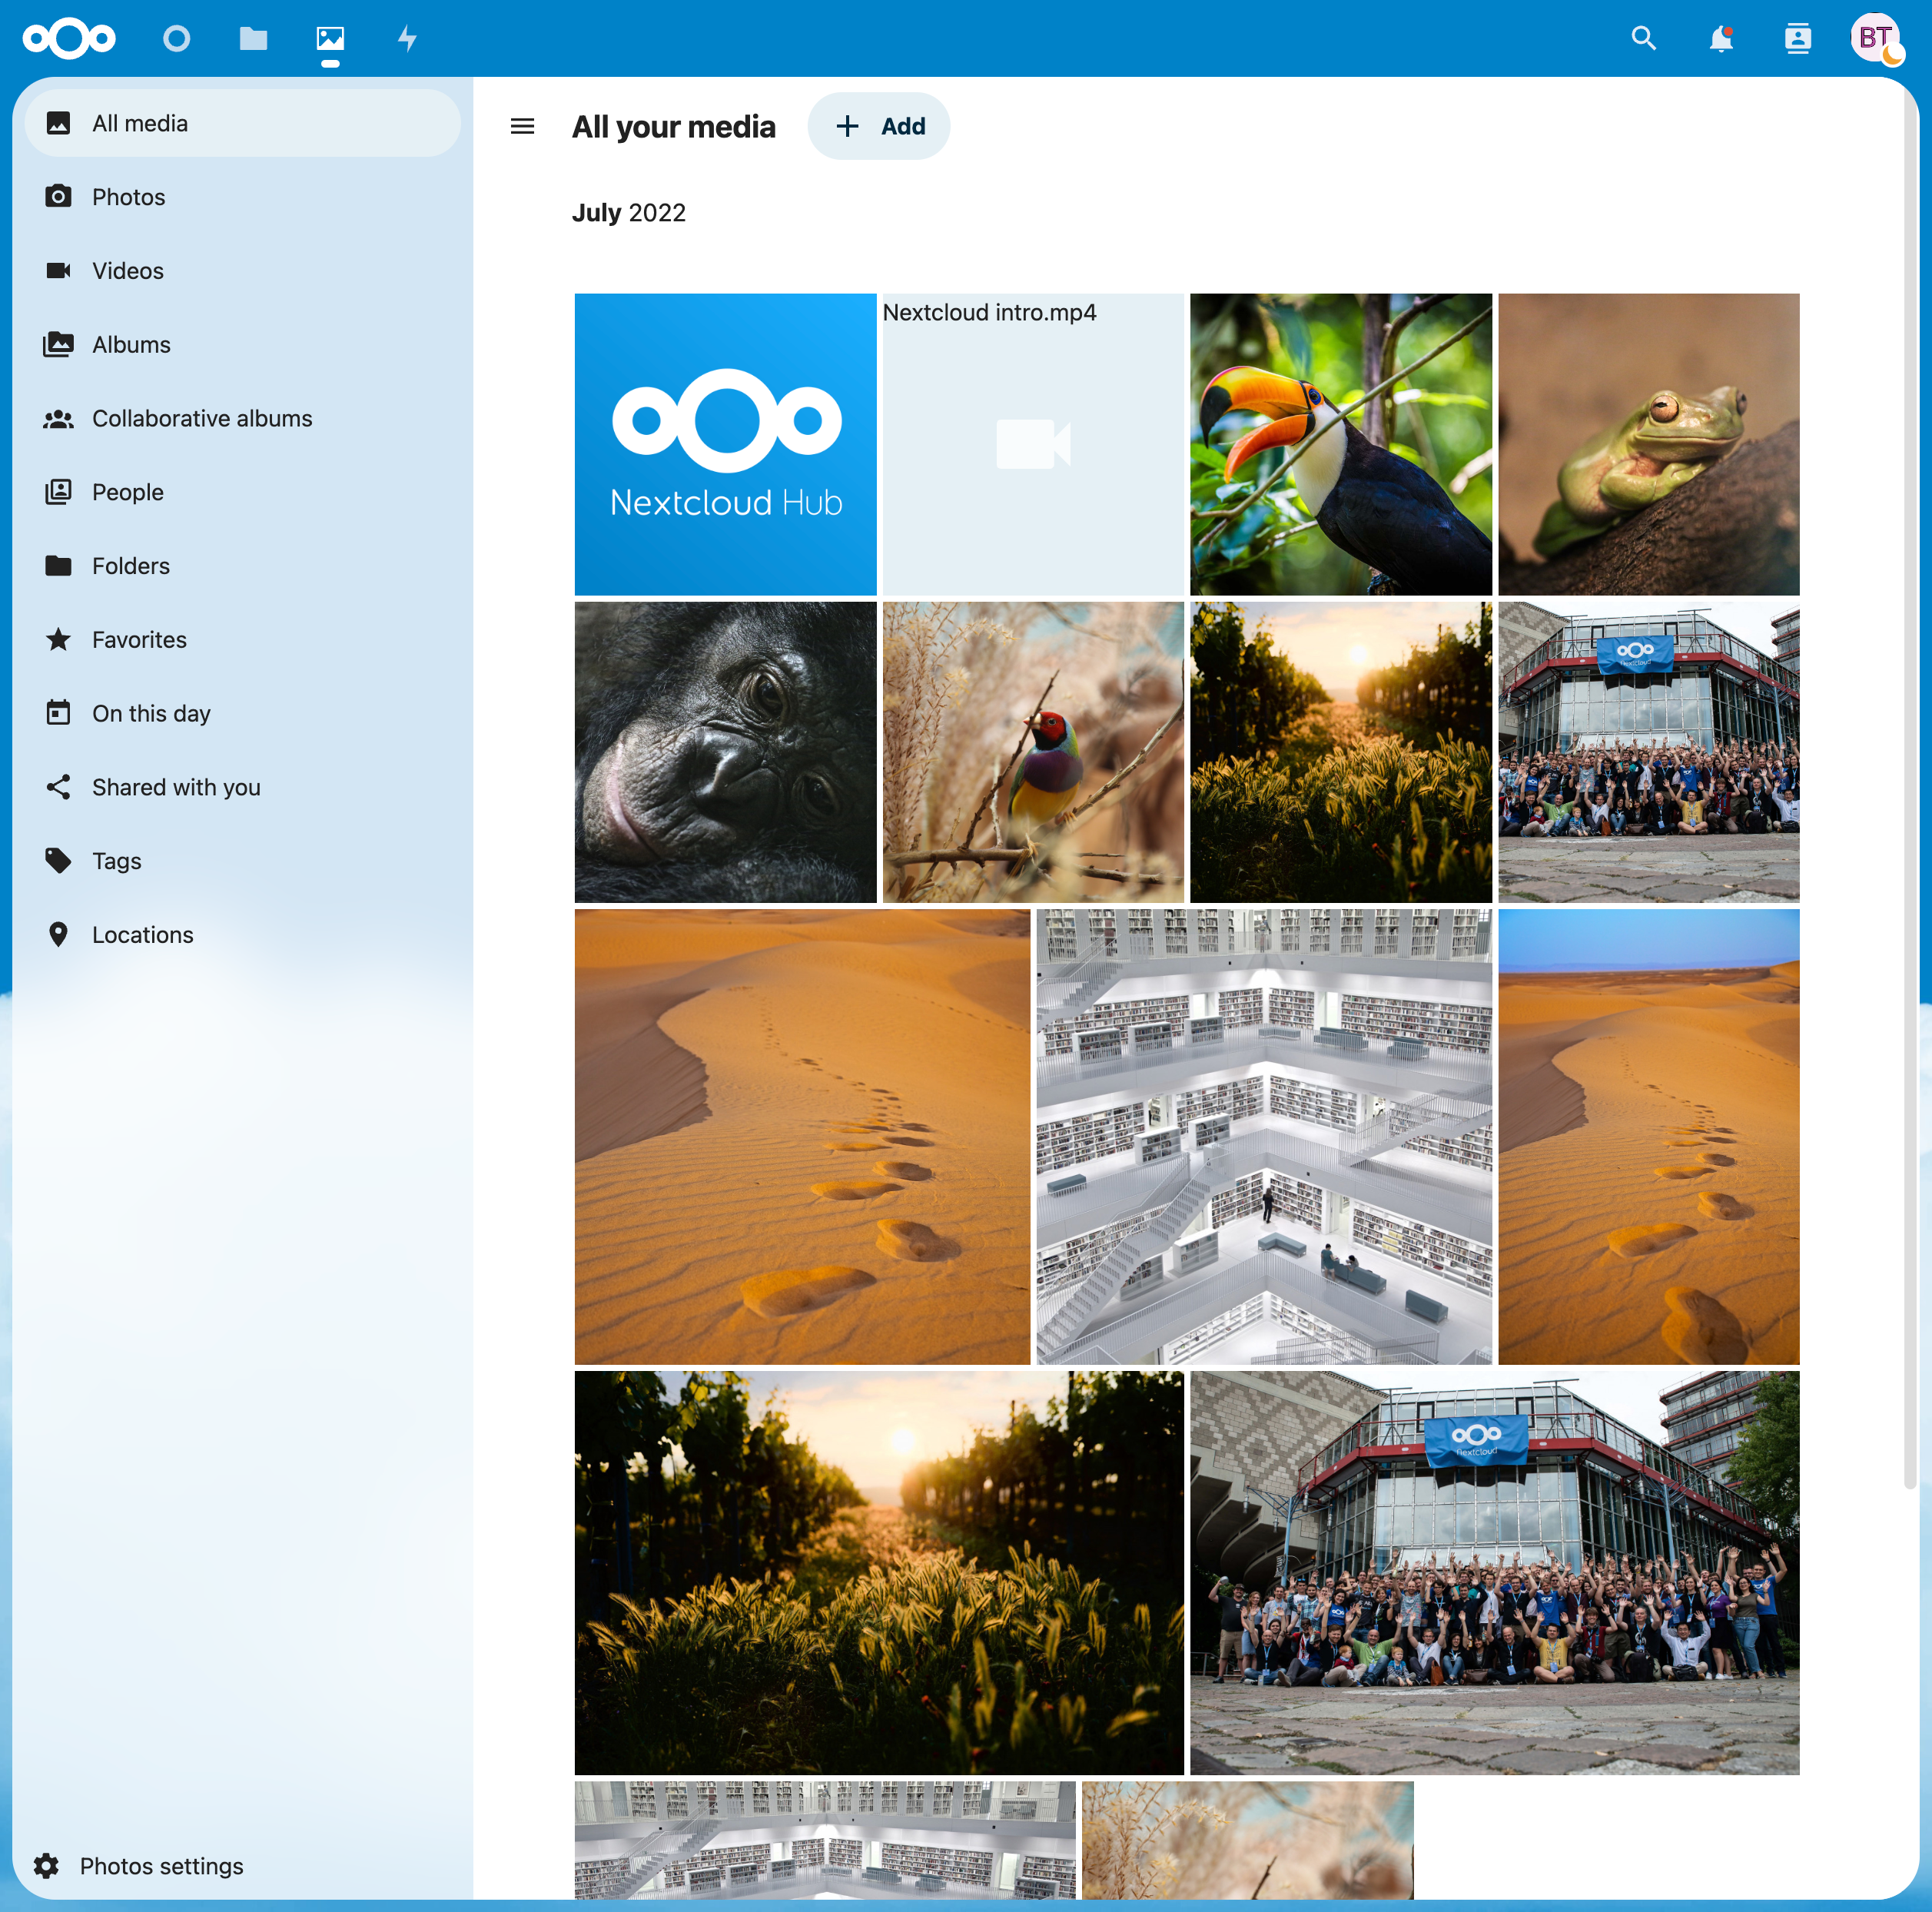Open unified search magnifier icon
Viewport: 1932px width, 1912px height.
click(x=1643, y=39)
